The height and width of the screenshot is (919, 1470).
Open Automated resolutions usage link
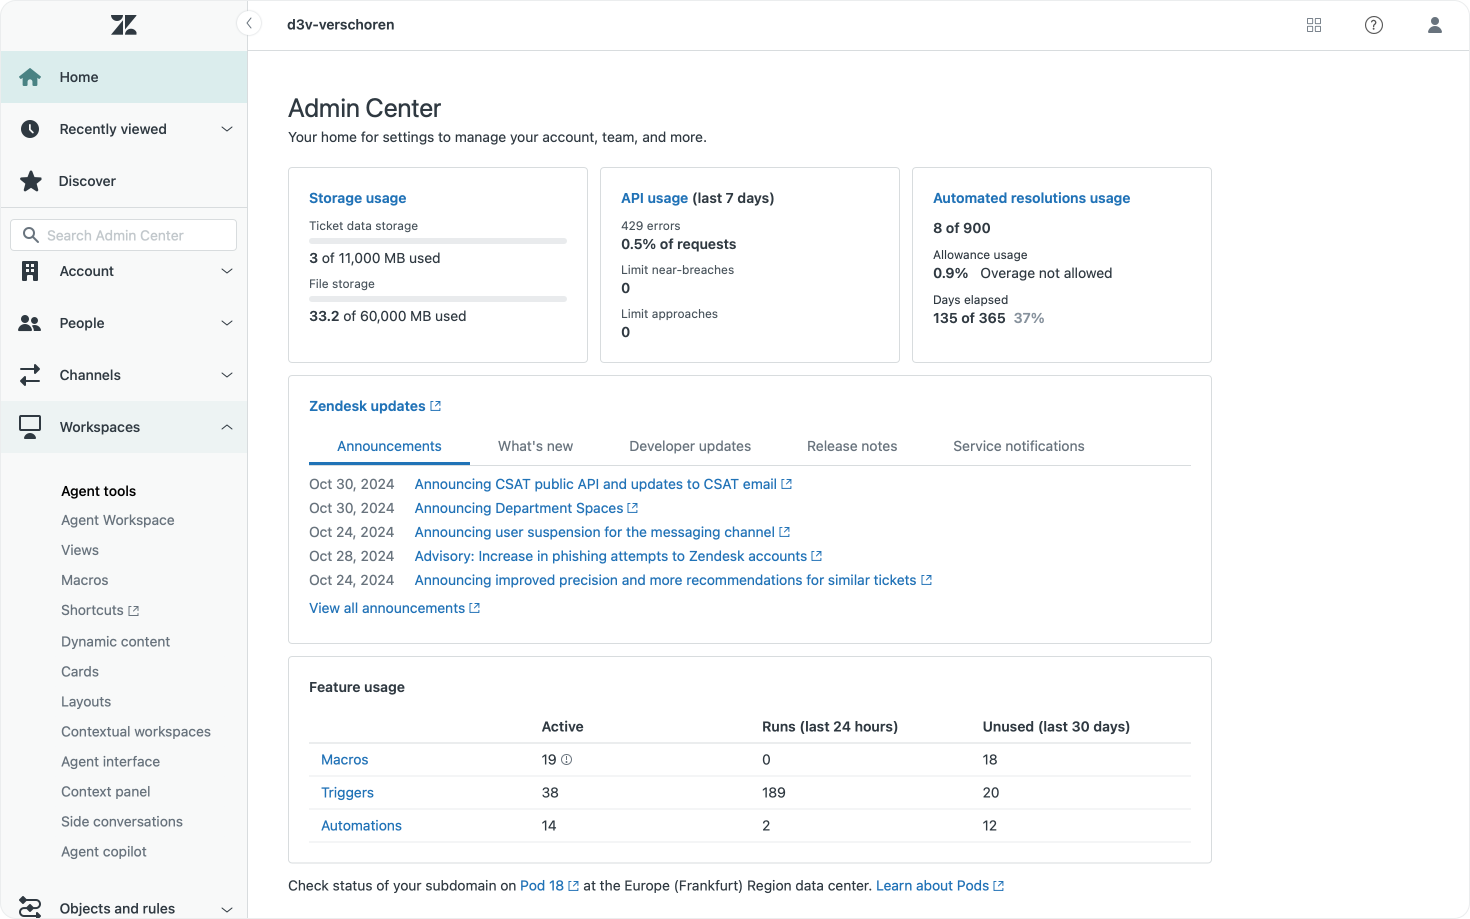point(1032,198)
